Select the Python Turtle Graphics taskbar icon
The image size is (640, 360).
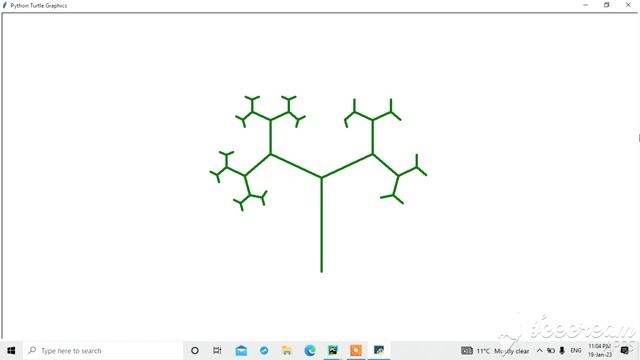coord(379,351)
